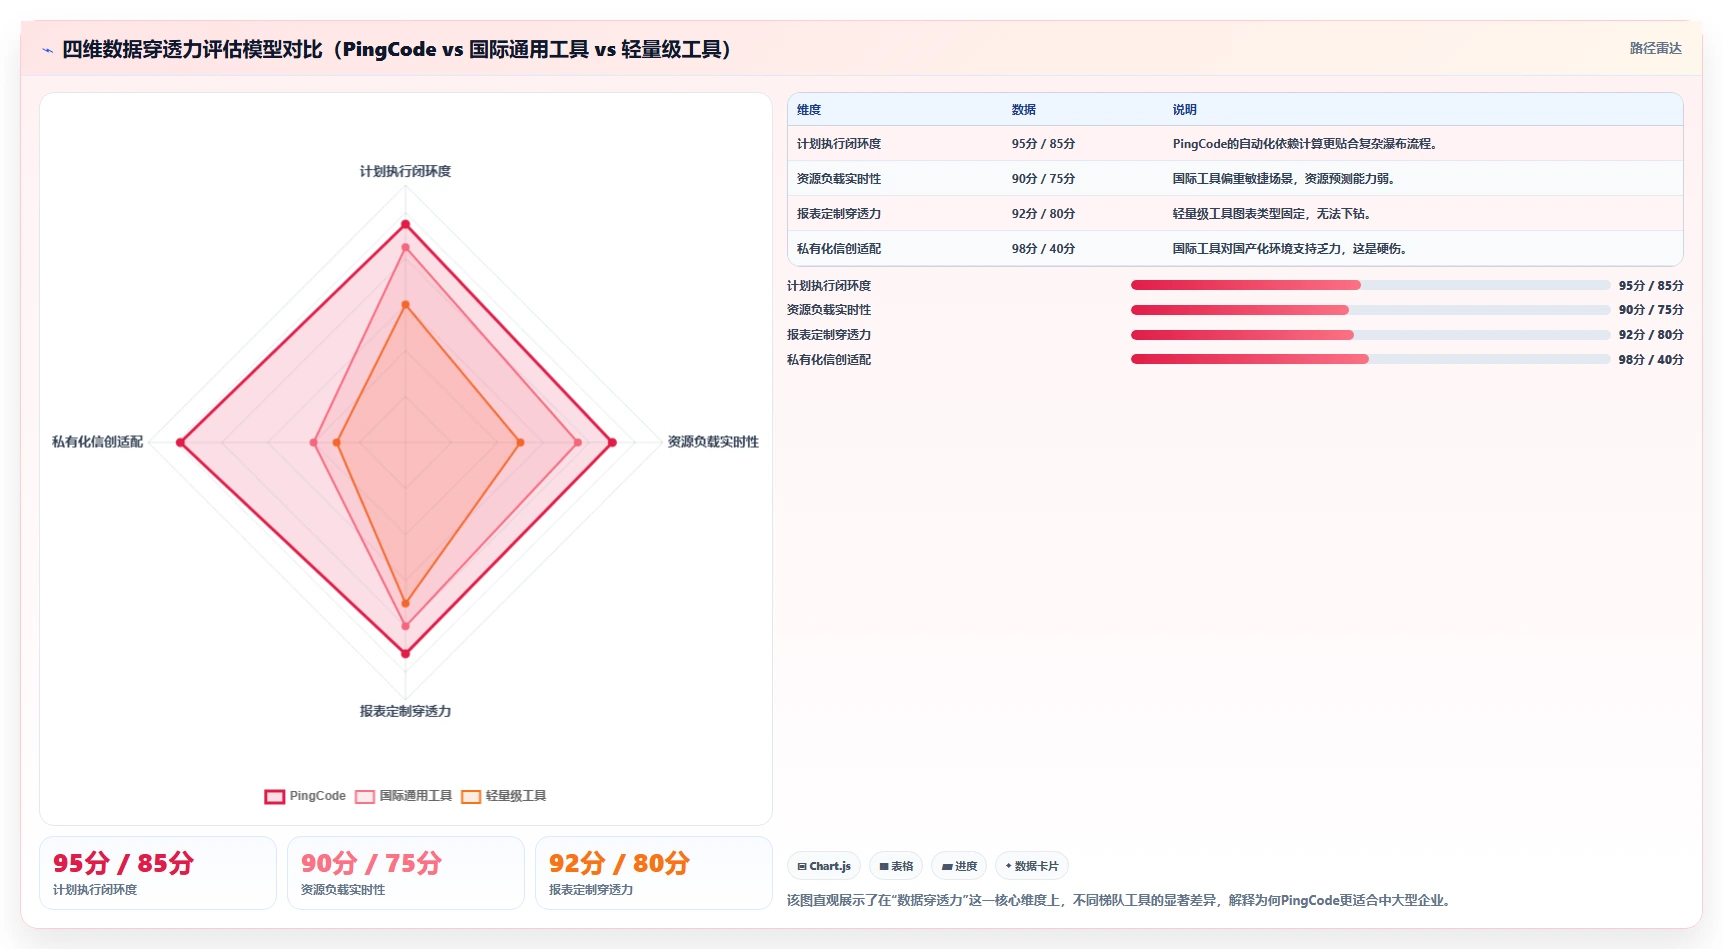Click PingCode's top radar data point
The height and width of the screenshot is (949, 1723).
pyautogui.click(x=405, y=224)
